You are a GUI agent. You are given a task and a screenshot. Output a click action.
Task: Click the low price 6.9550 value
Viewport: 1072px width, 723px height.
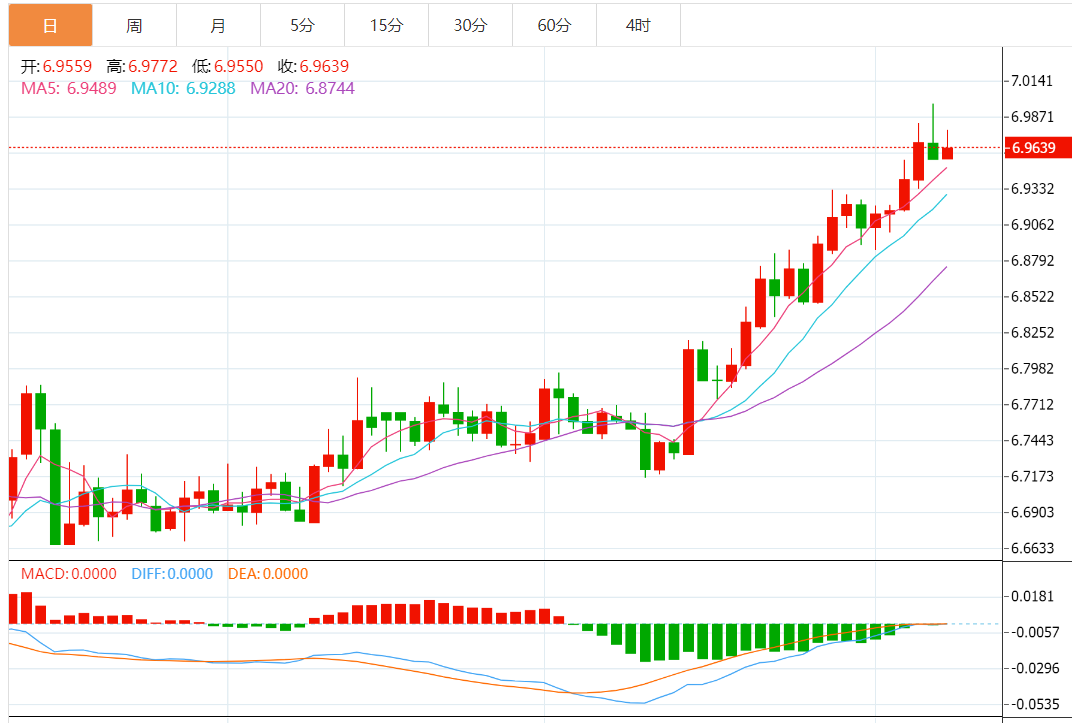click(239, 66)
